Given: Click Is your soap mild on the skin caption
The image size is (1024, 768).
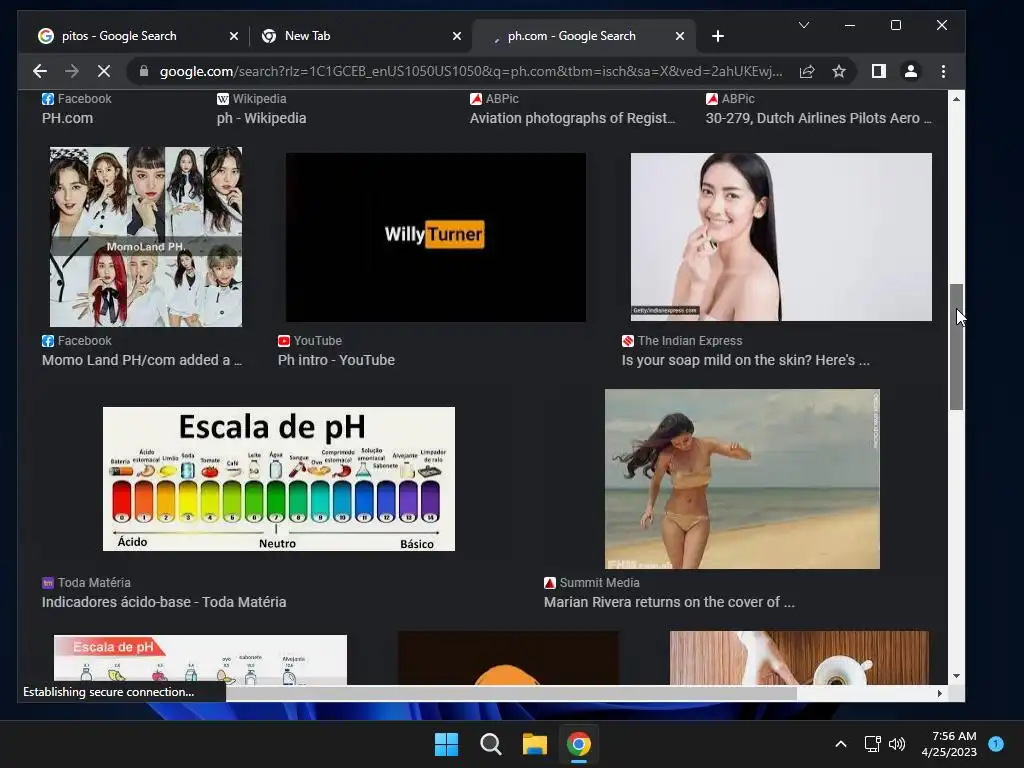Looking at the screenshot, I should pyautogui.click(x=745, y=360).
